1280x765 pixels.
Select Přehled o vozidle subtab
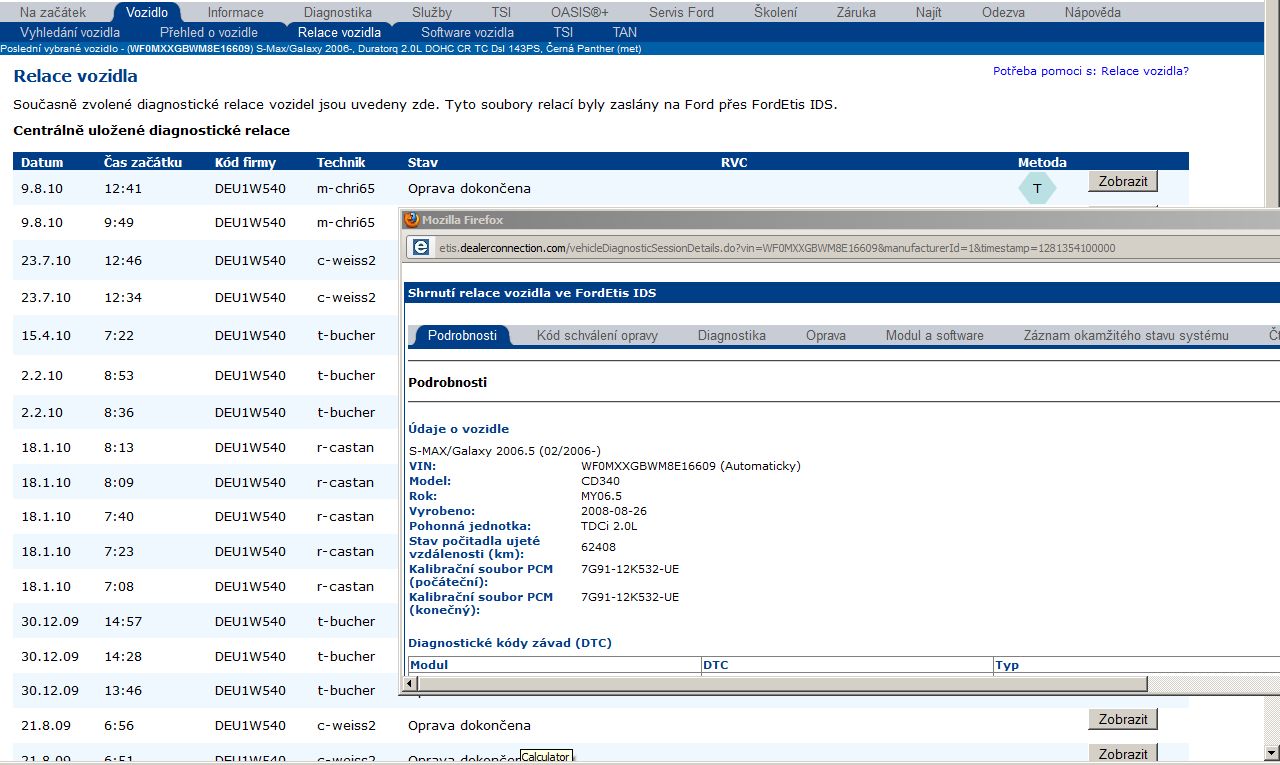point(209,32)
